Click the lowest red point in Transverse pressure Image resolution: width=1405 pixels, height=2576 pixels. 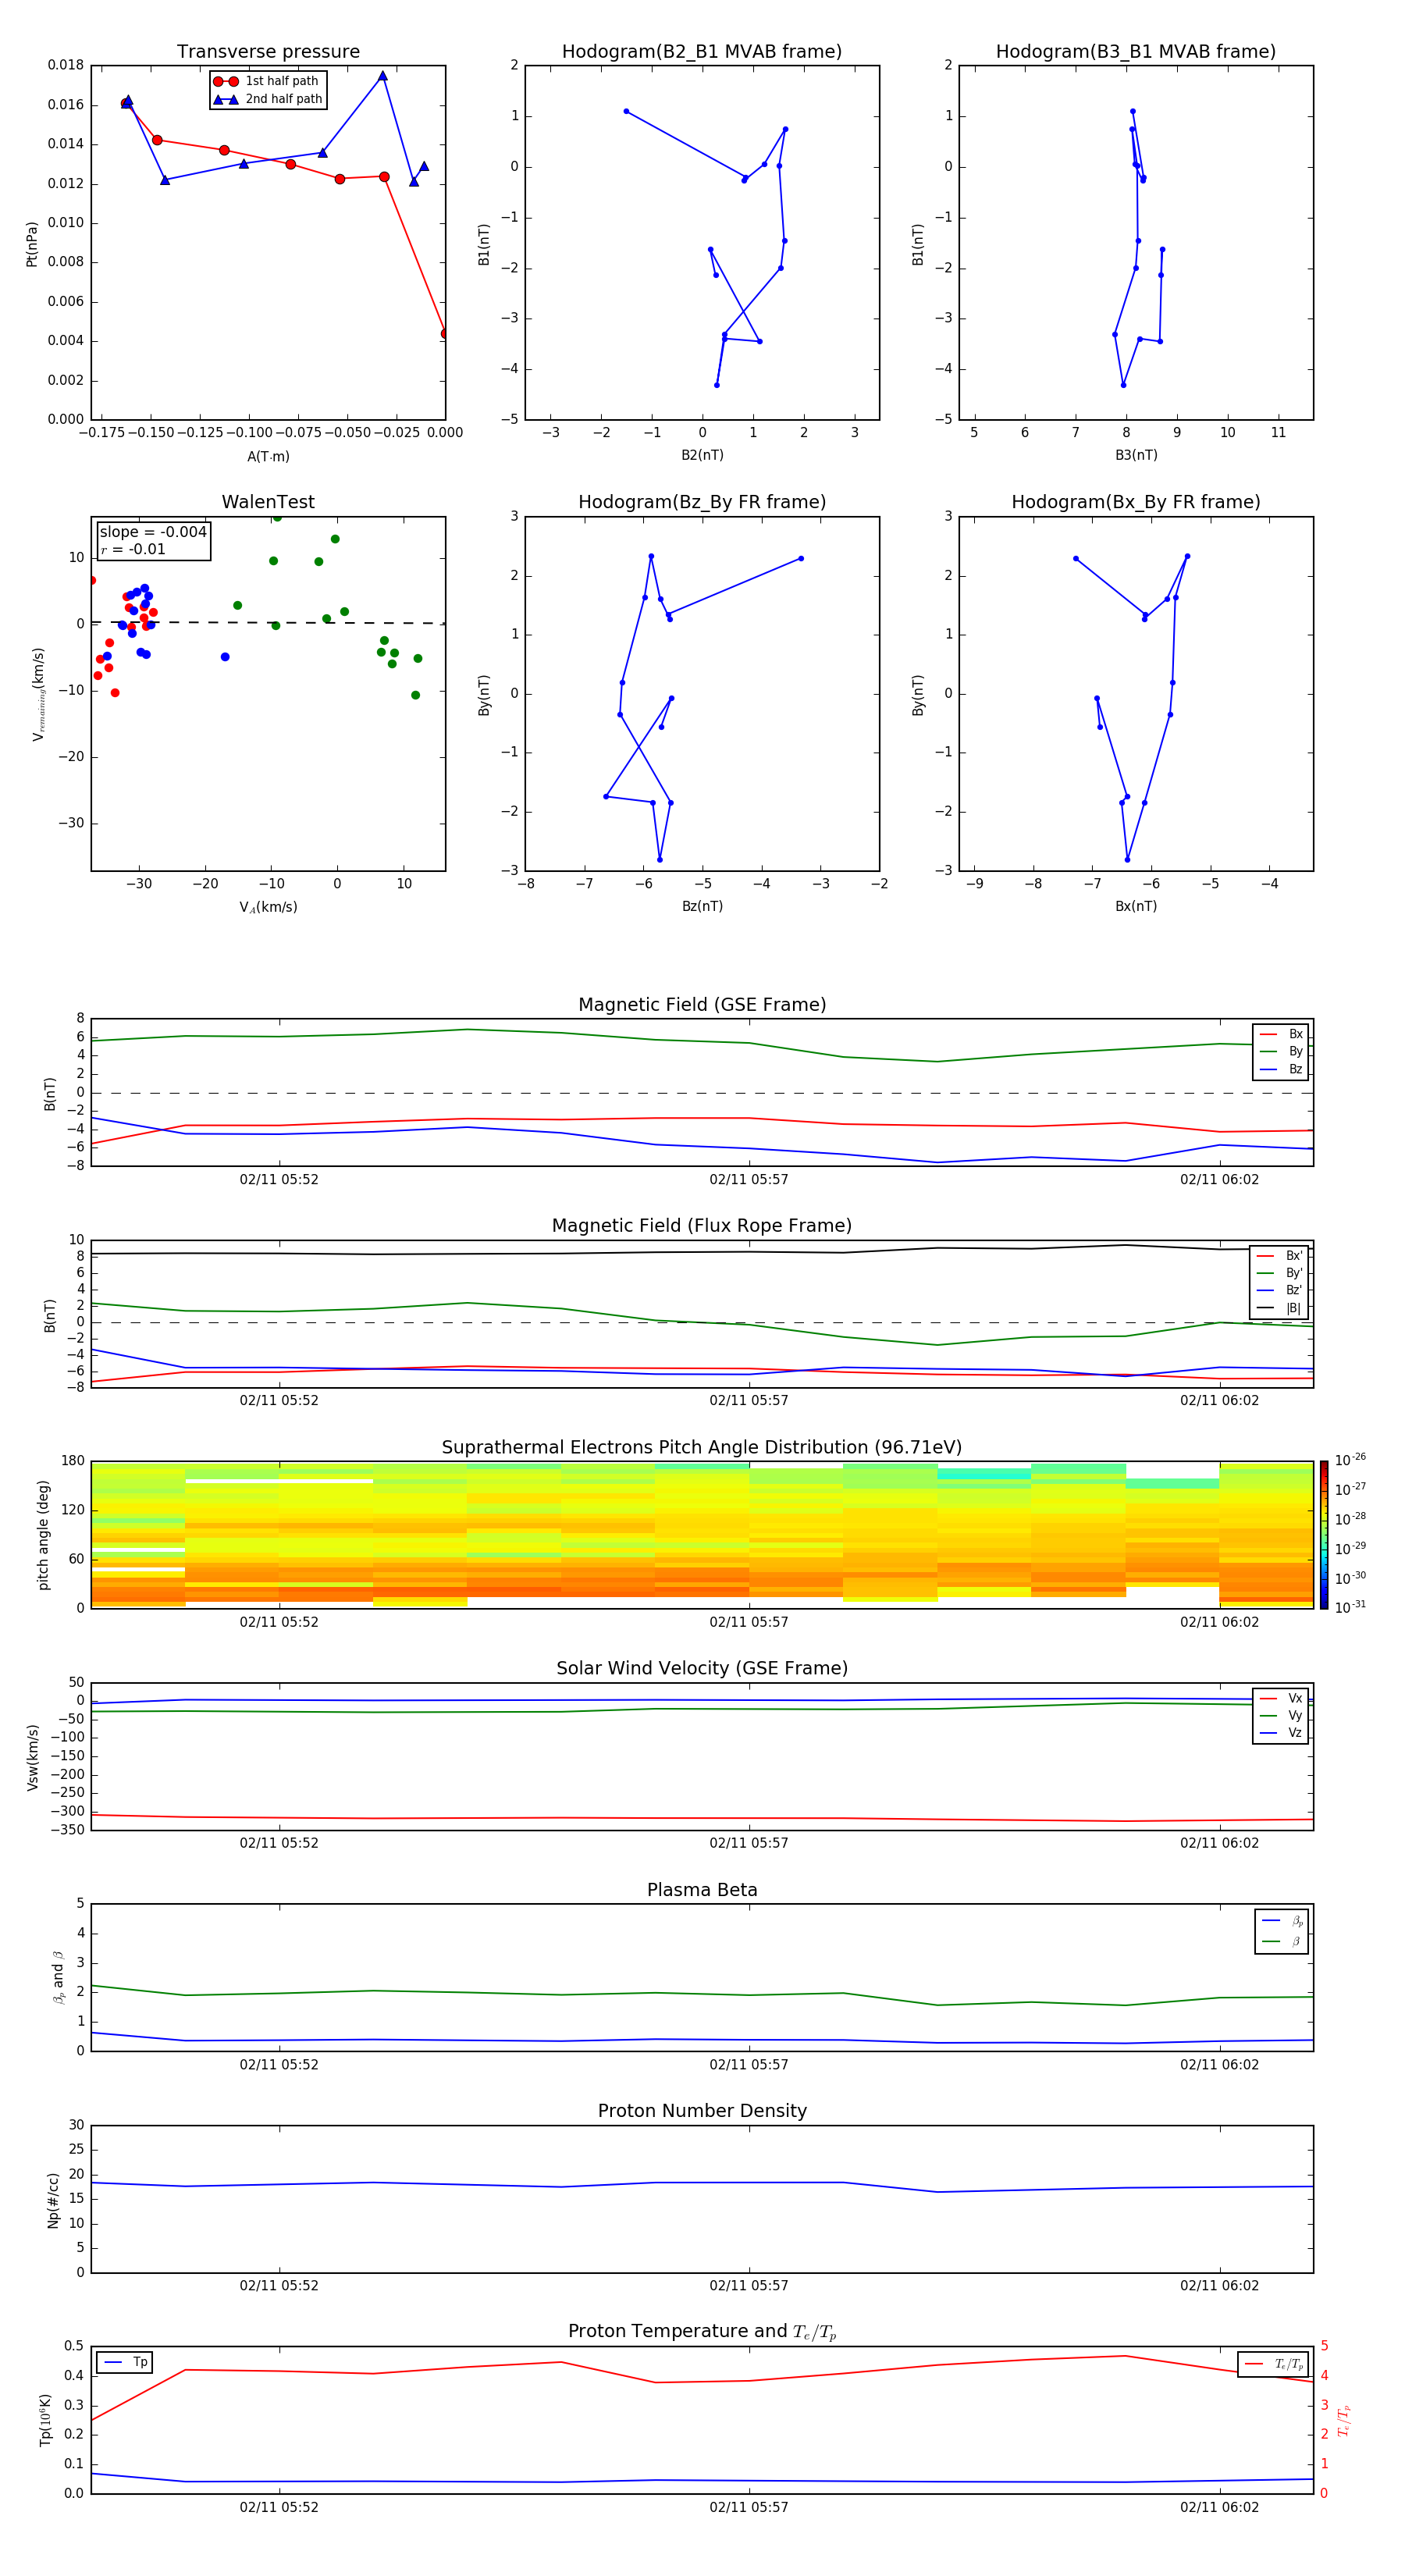tap(445, 334)
